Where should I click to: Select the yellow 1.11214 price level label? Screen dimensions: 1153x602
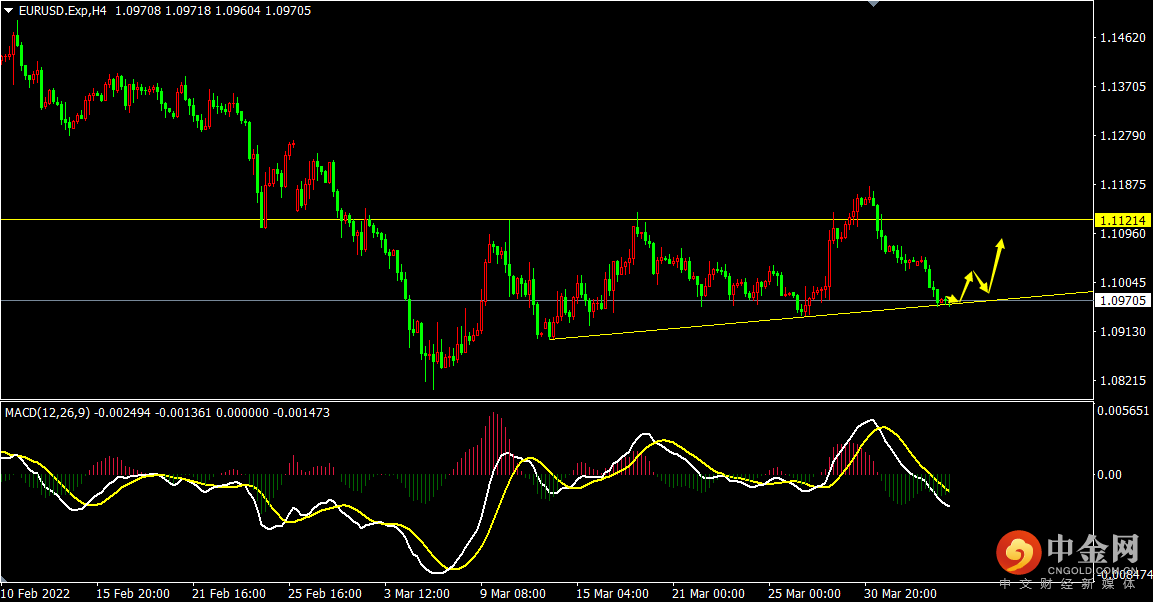coord(1122,221)
